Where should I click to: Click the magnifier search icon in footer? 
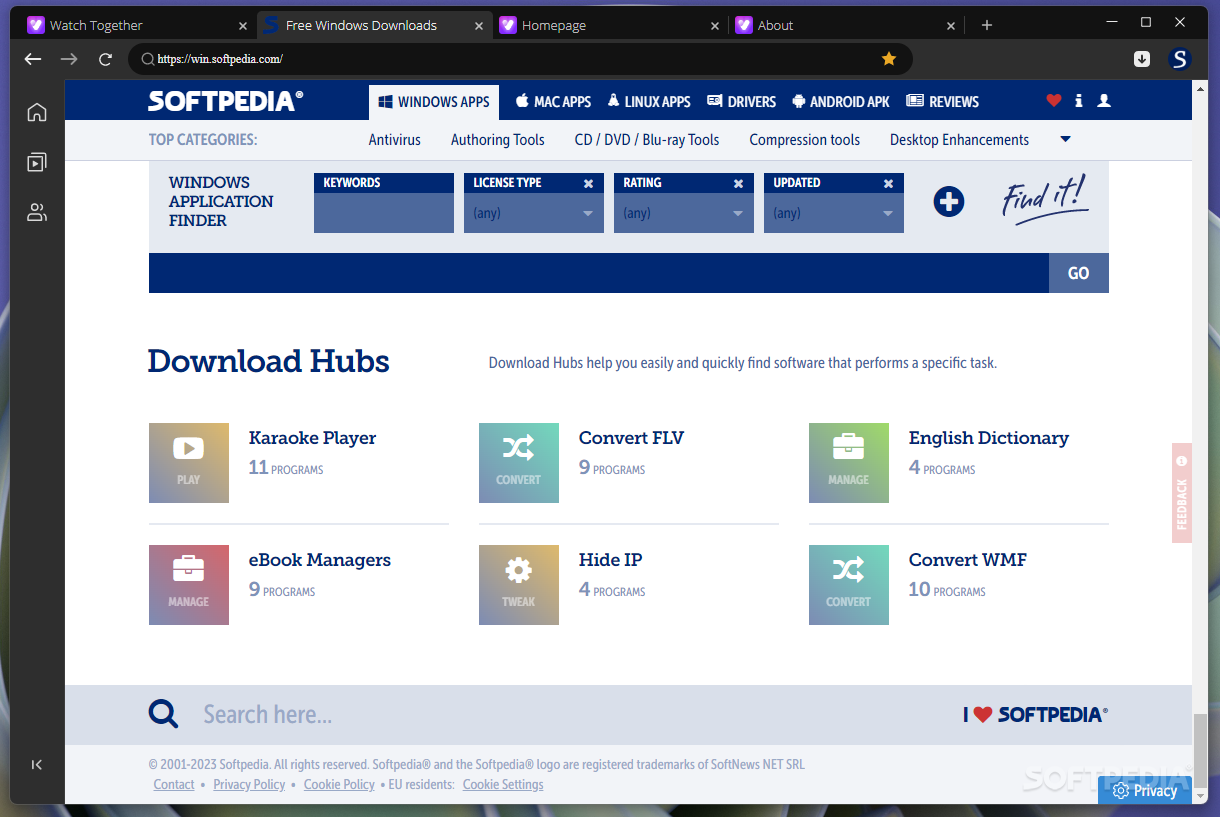click(163, 713)
